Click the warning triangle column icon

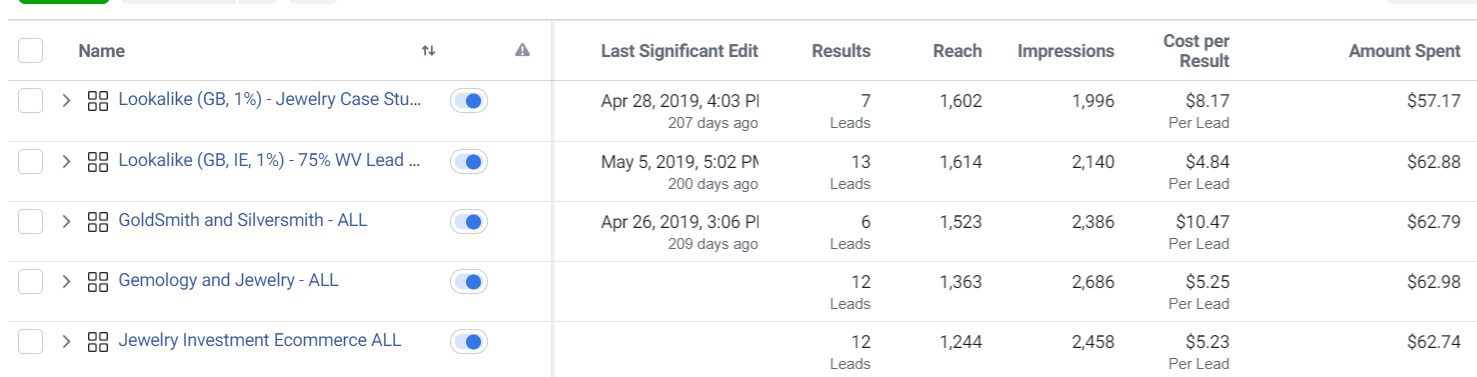click(x=522, y=51)
